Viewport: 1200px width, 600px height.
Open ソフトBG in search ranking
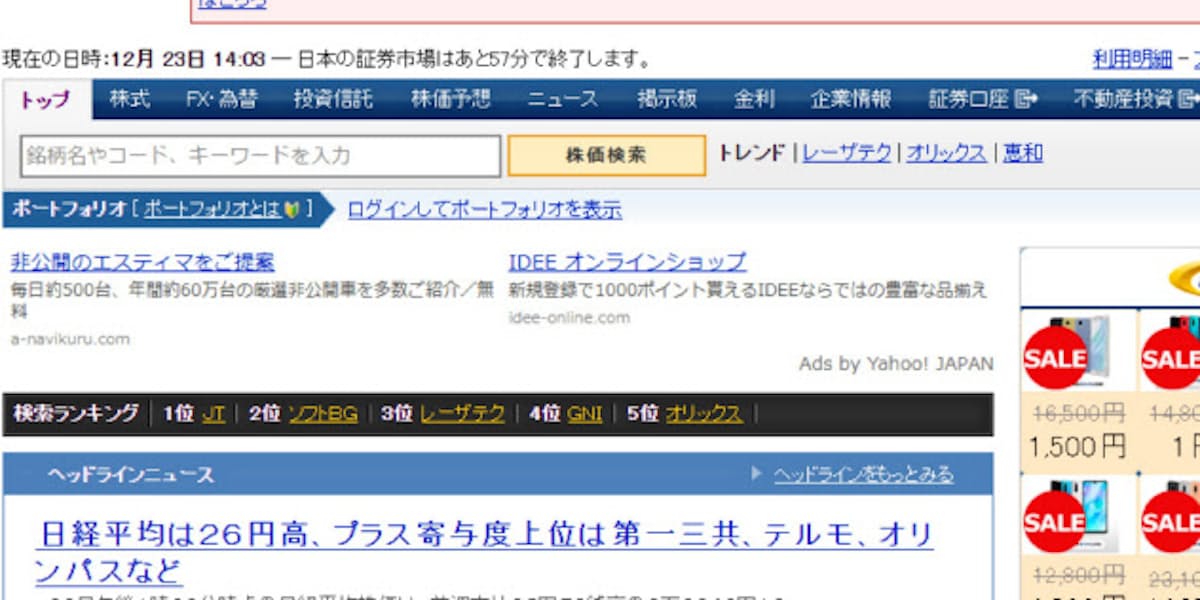pyautogui.click(x=322, y=414)
